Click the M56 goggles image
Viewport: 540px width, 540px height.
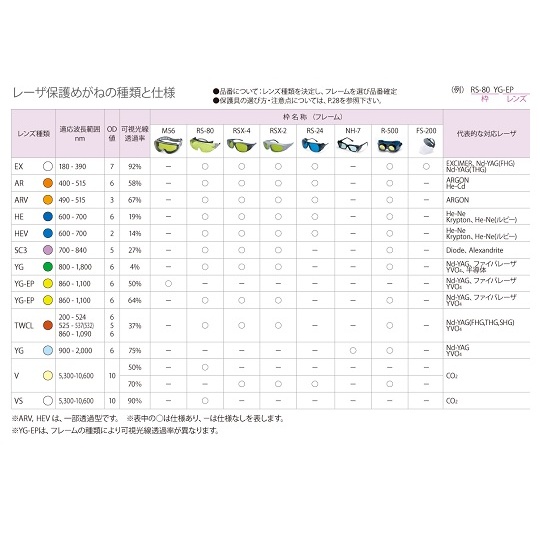pyautogui.click(x=168, y=145)
